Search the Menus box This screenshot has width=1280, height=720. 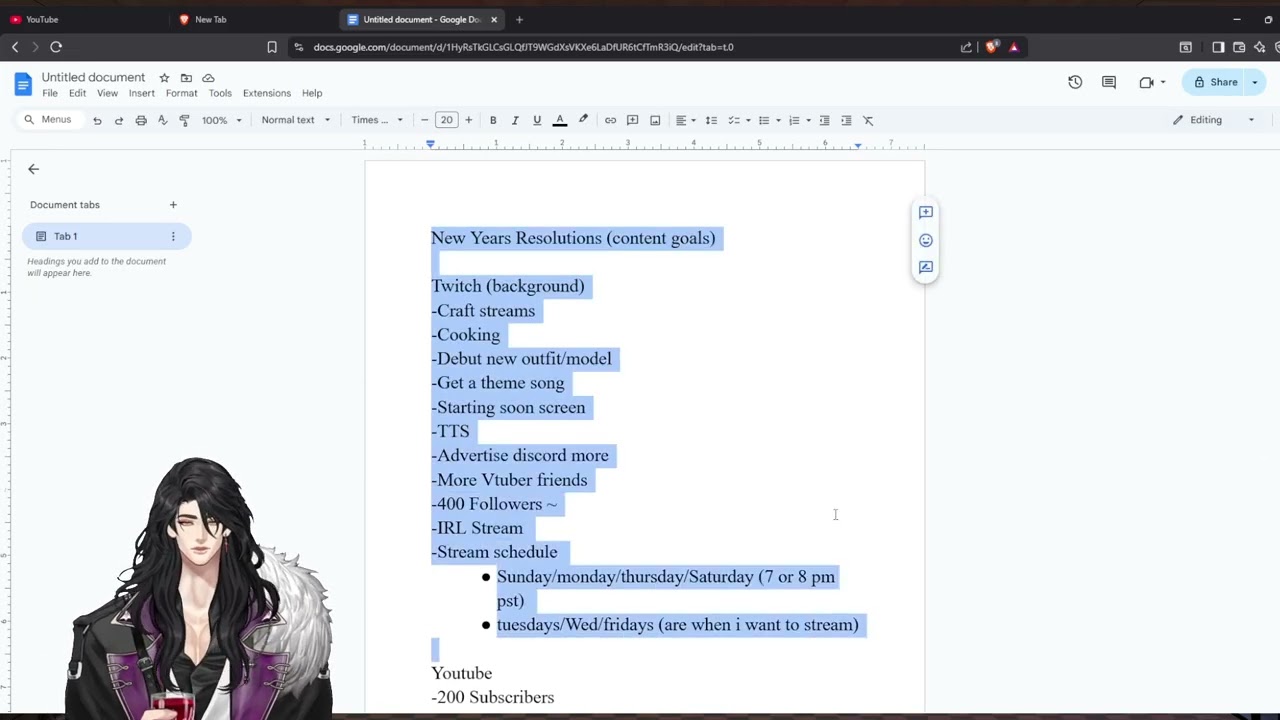(x=48, y=120)
